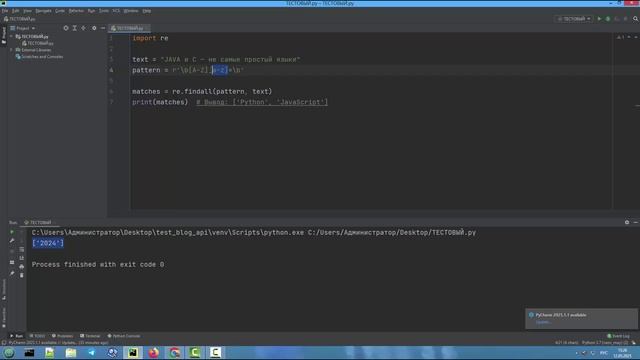This screenshot has height=360, width=640.
Task: Expand External Libraries tree node
Action: point(11,50)
